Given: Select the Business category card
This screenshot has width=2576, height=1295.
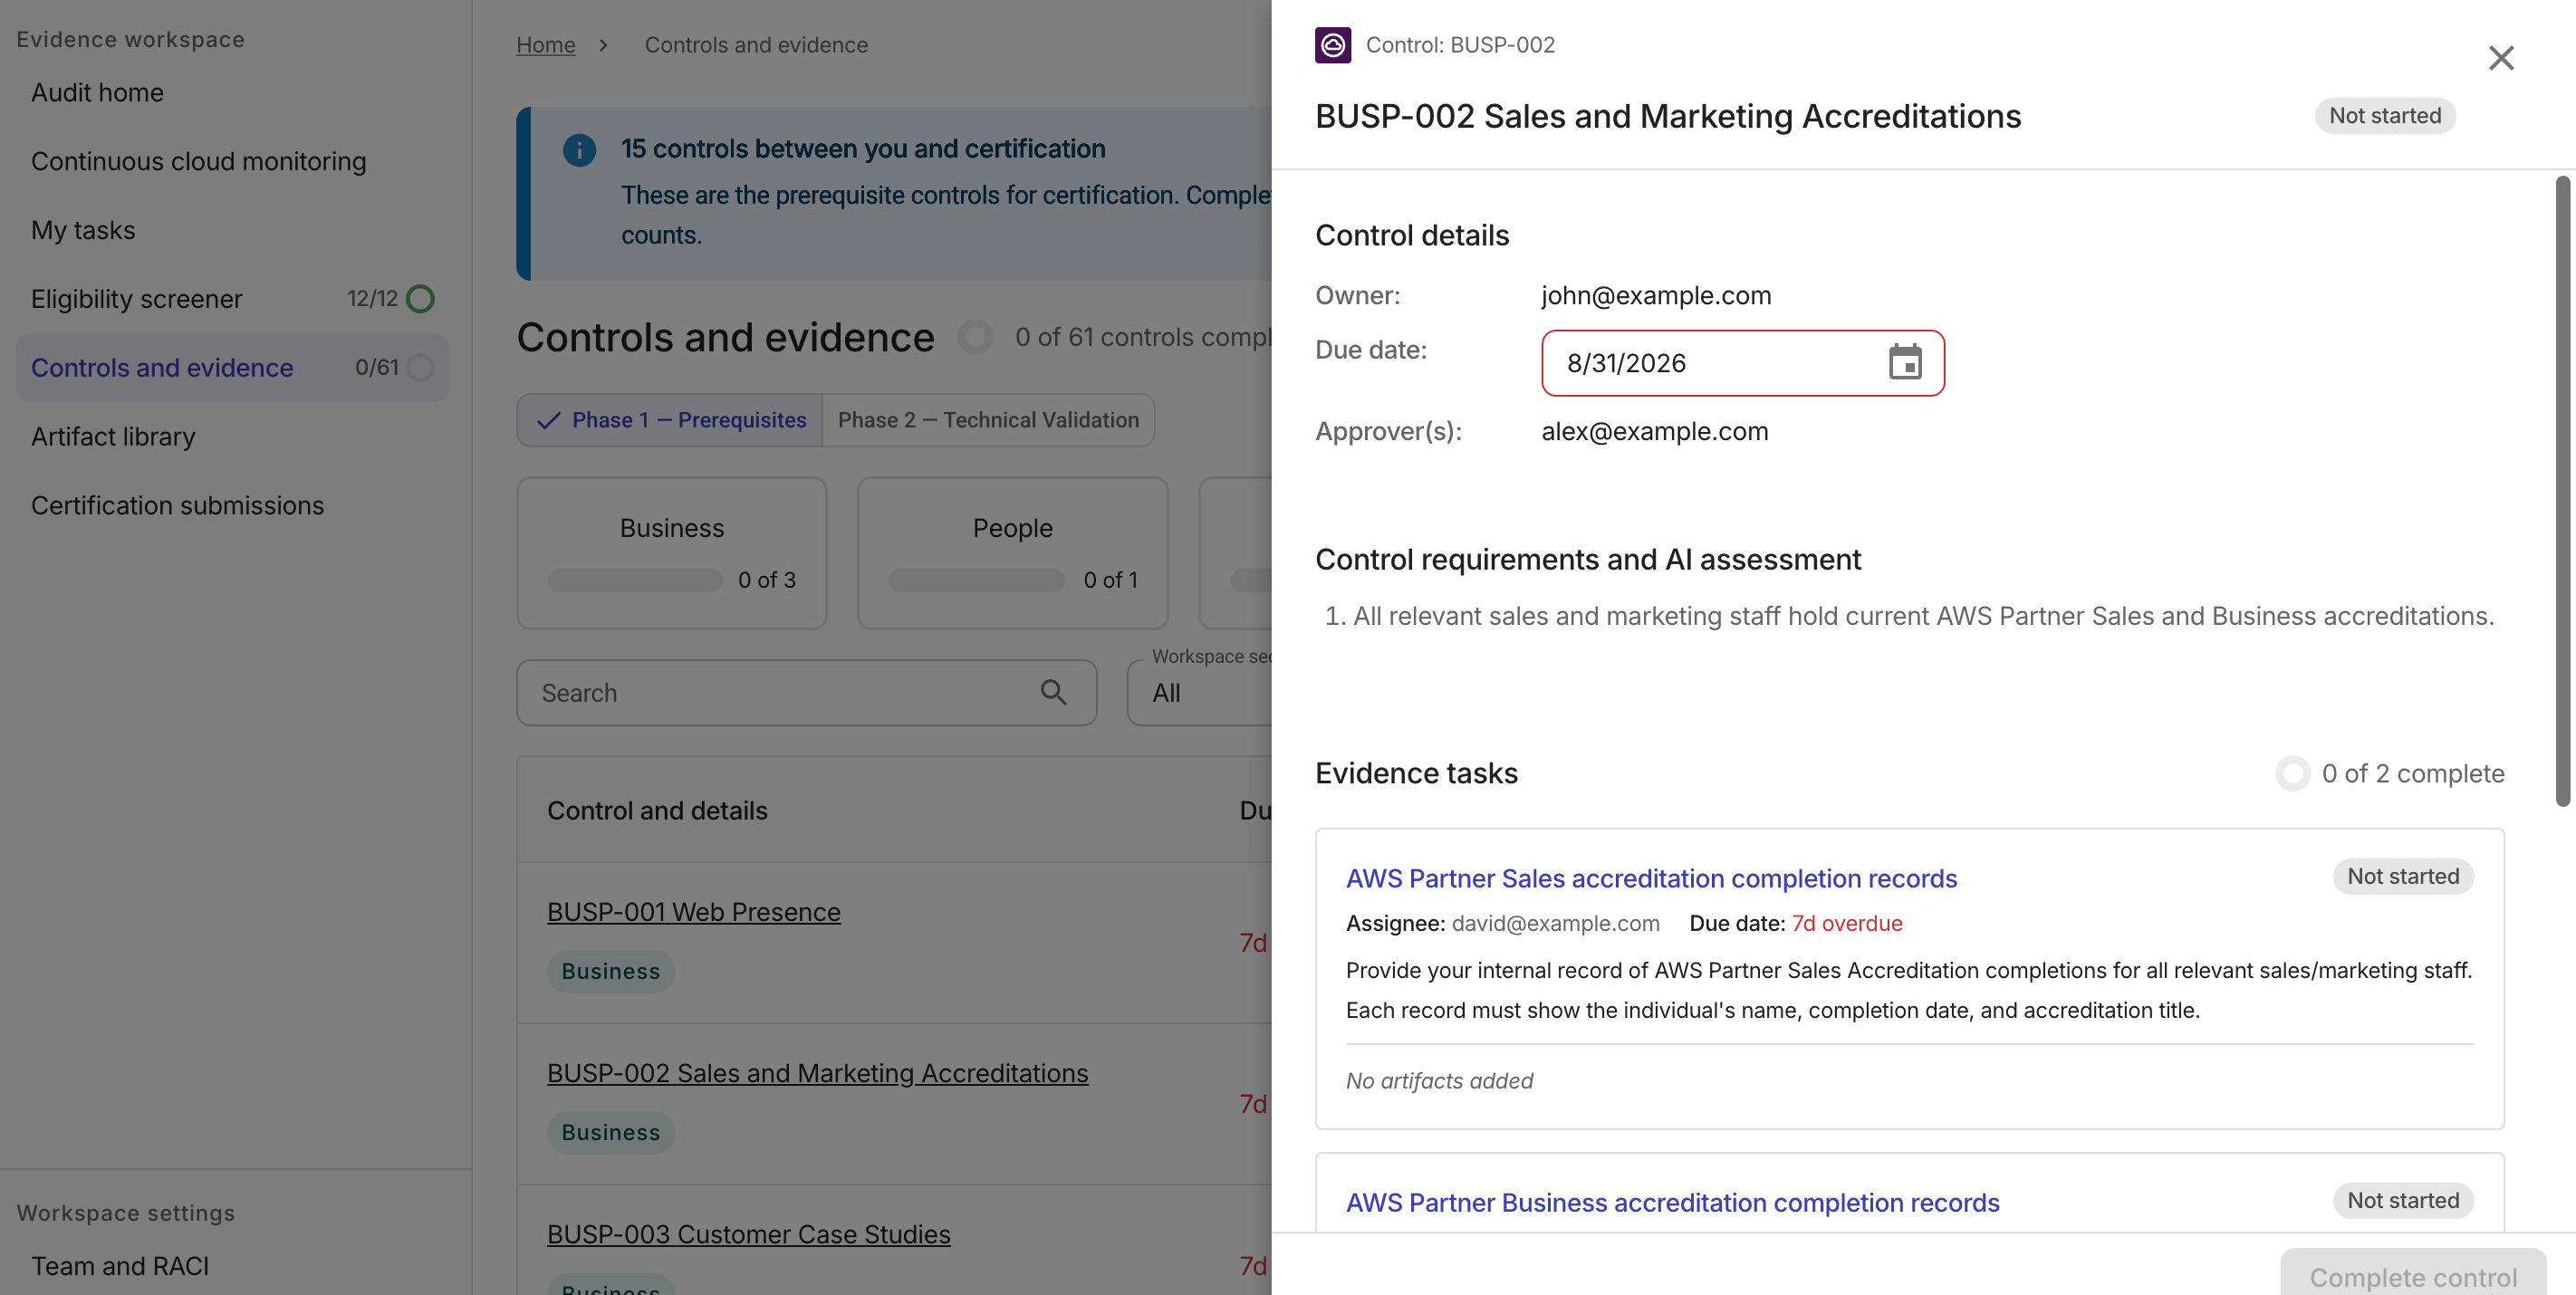Looking at the screenshot, I should point(672,553).
